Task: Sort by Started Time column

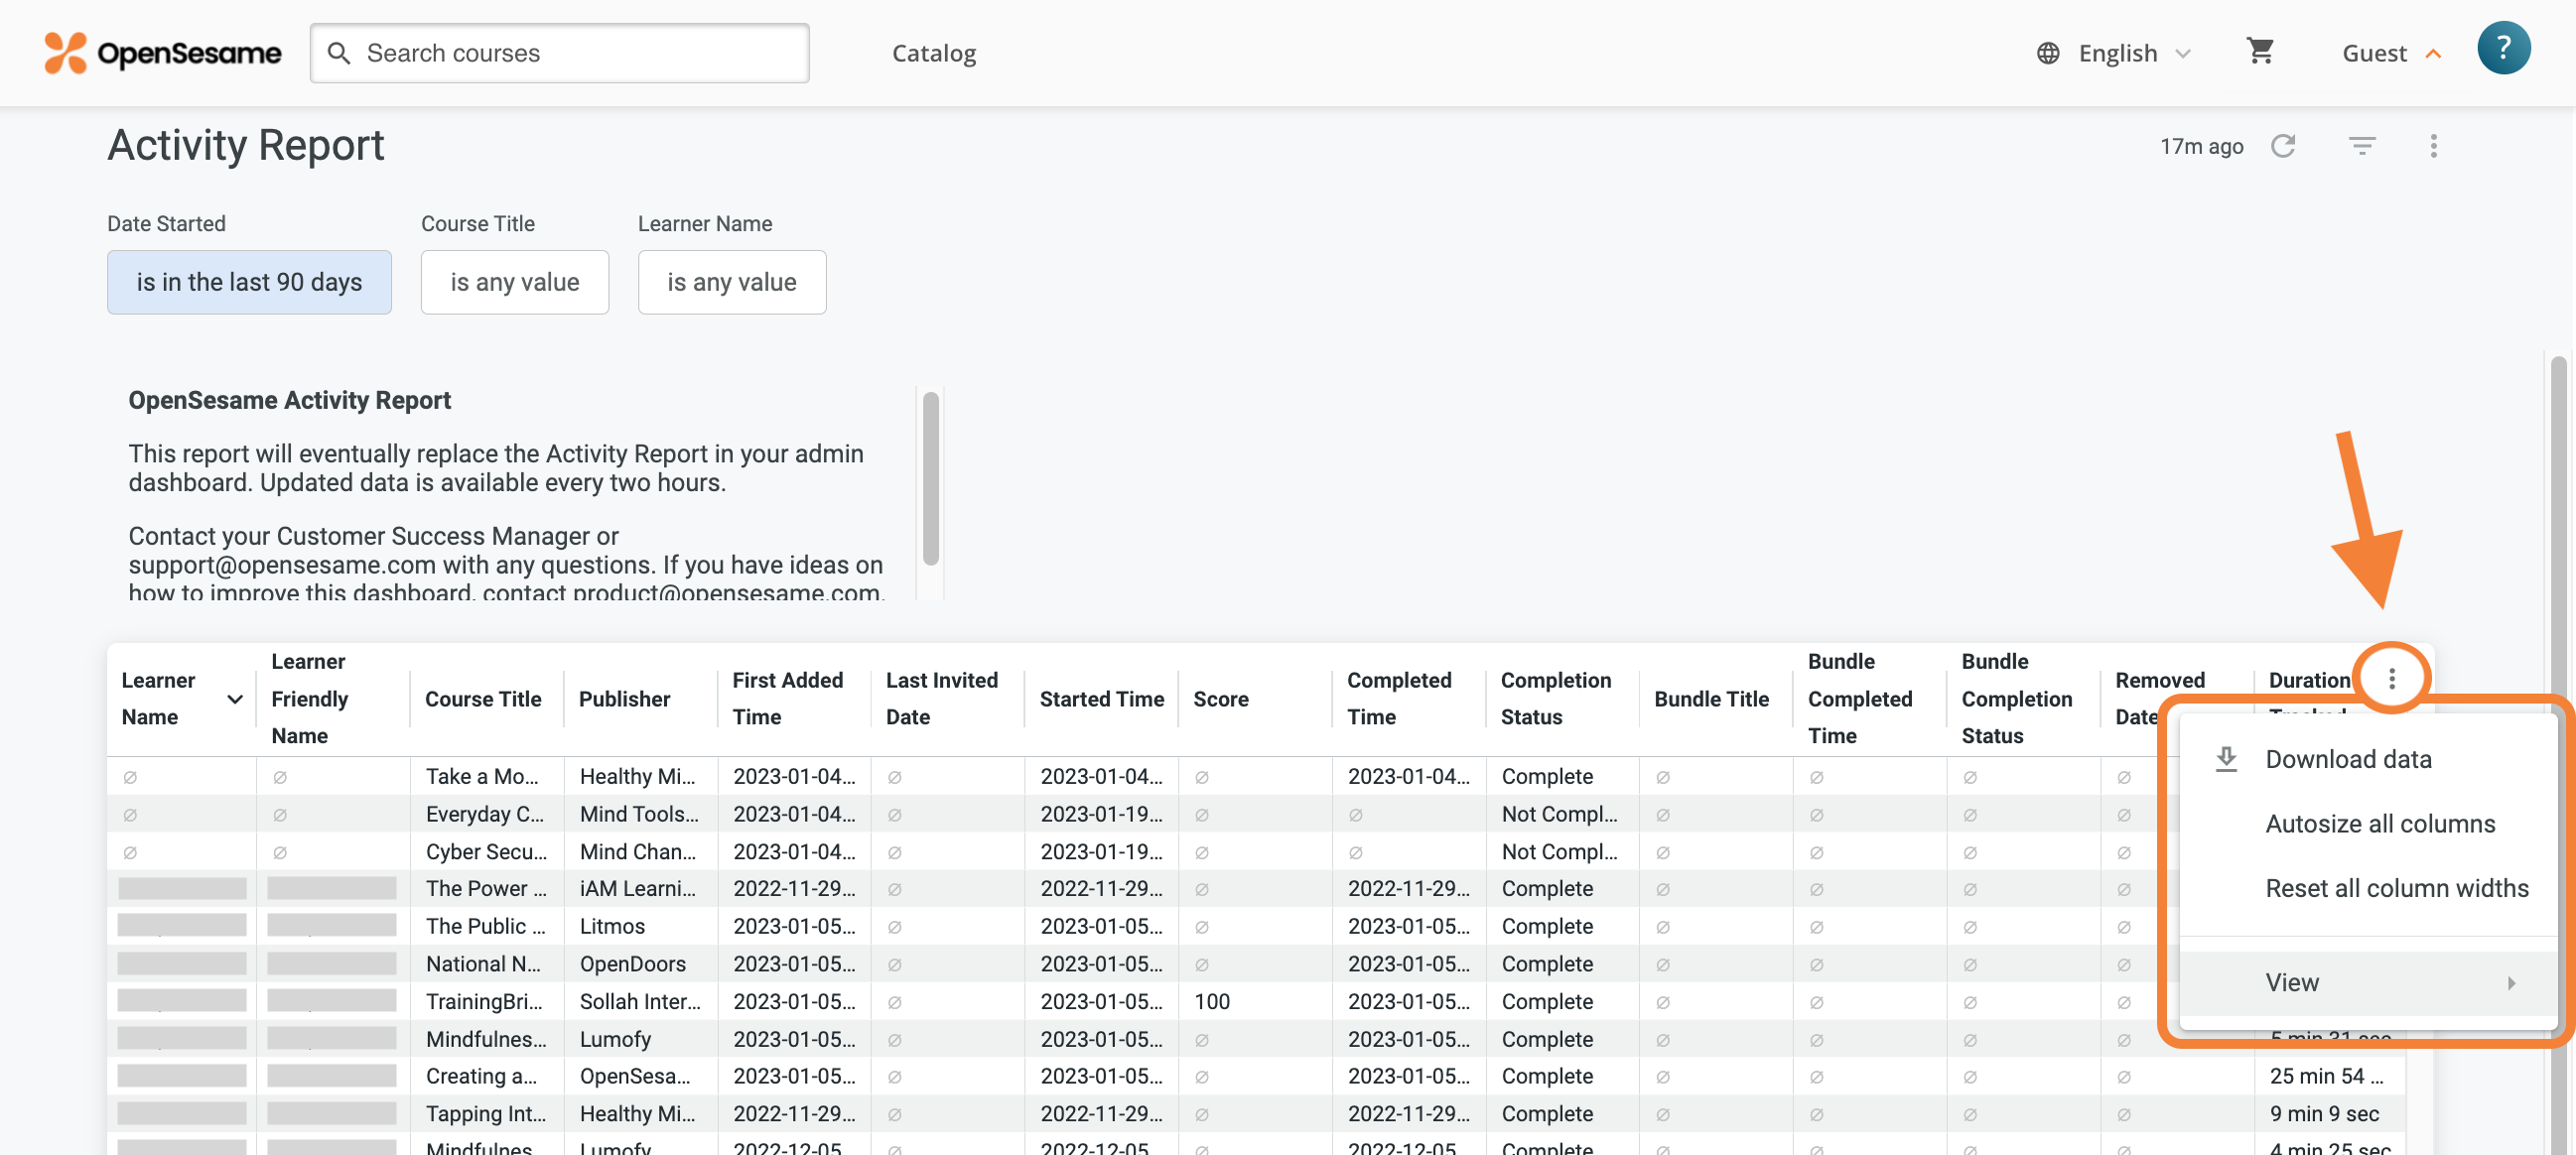Action: (x=1101, y=698)
